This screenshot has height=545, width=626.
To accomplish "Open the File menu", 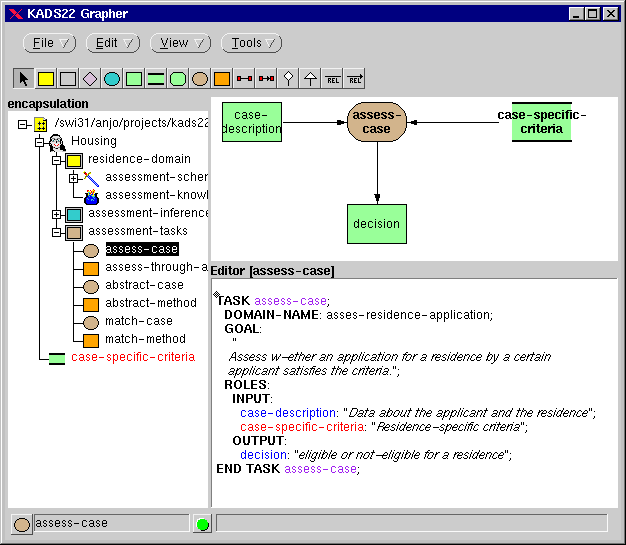I will click(x=50, y=43).
